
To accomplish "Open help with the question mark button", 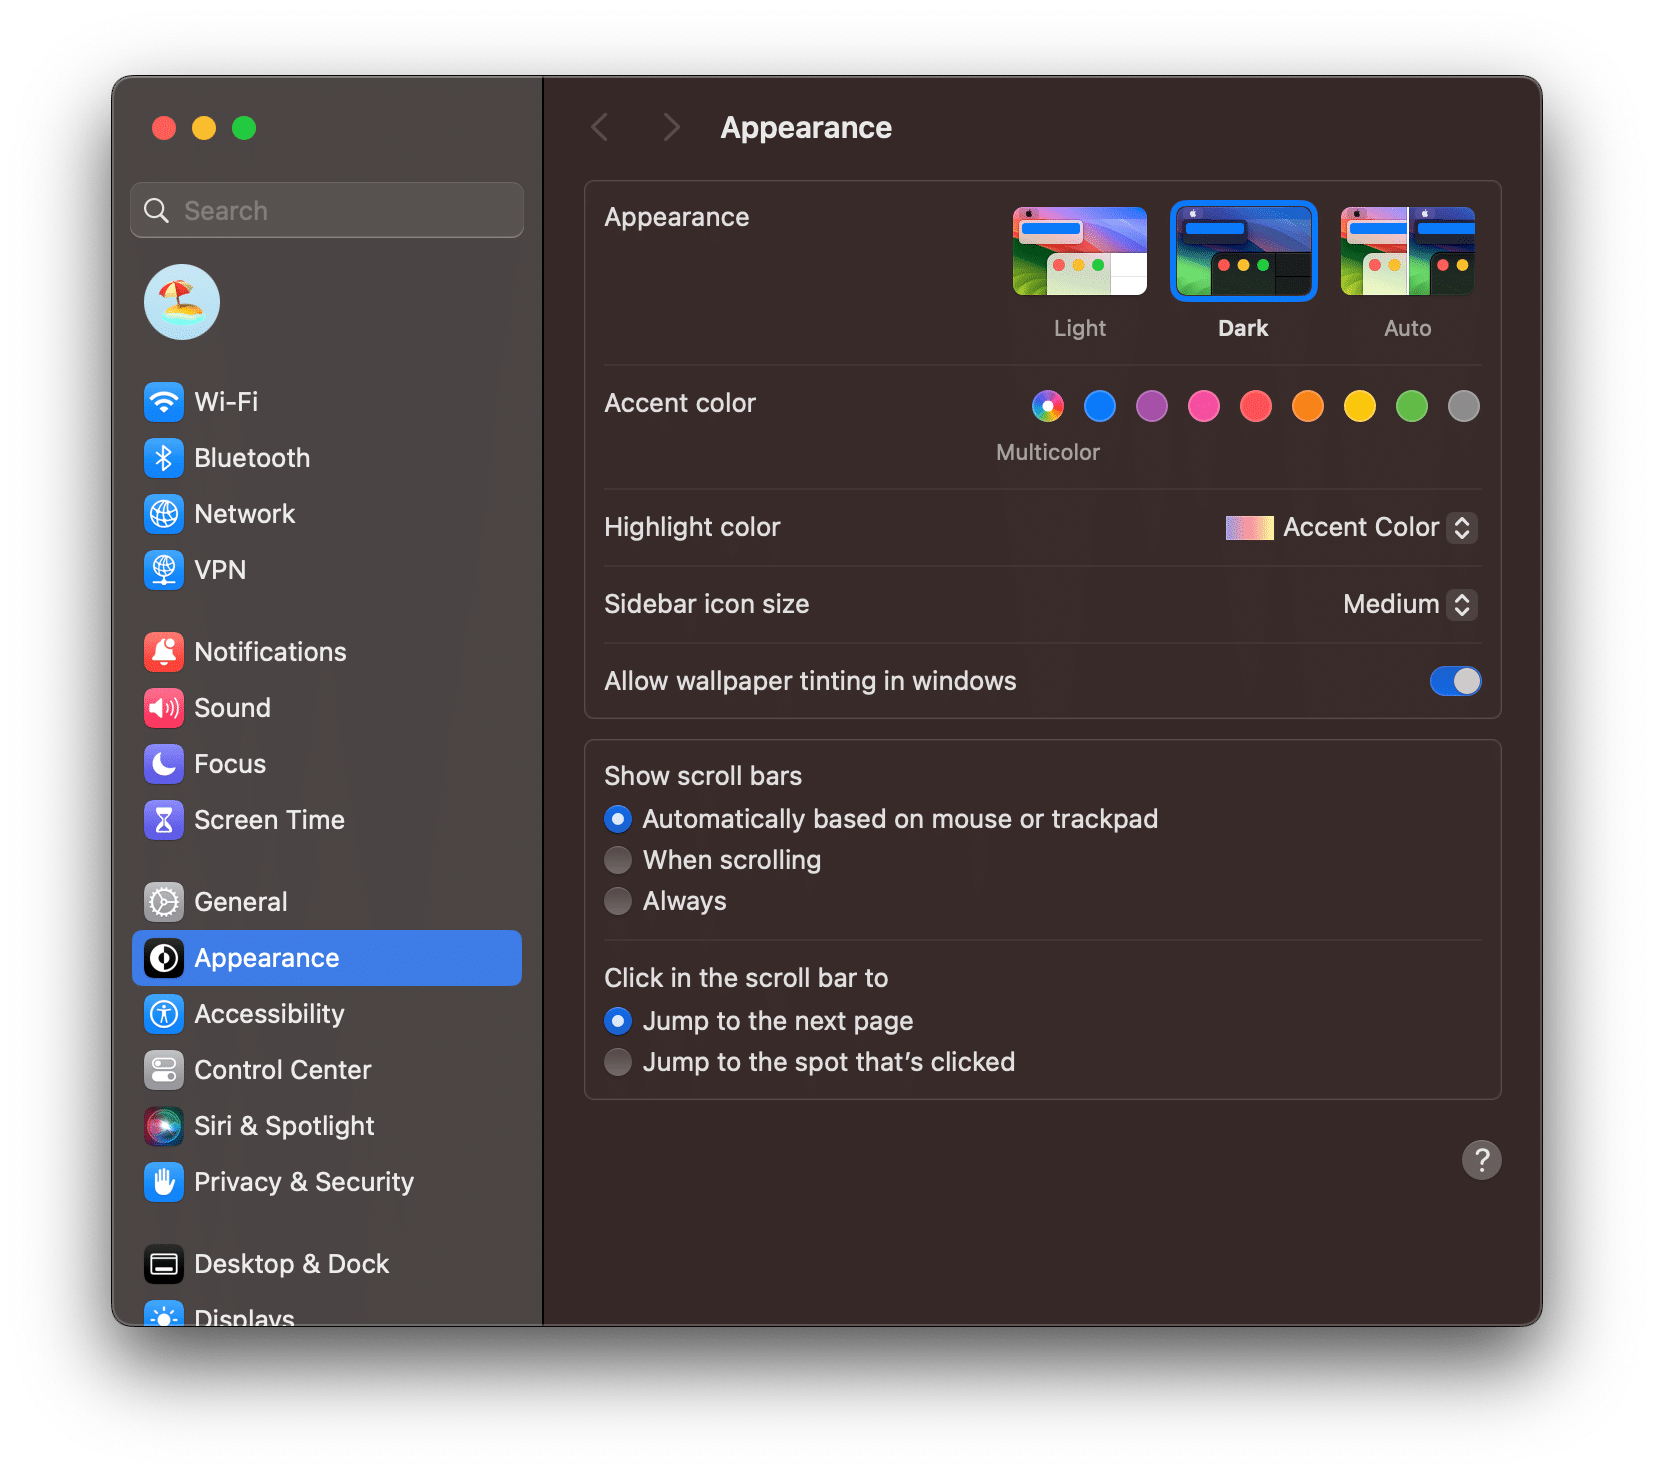I will (x=1481, y=1160).
